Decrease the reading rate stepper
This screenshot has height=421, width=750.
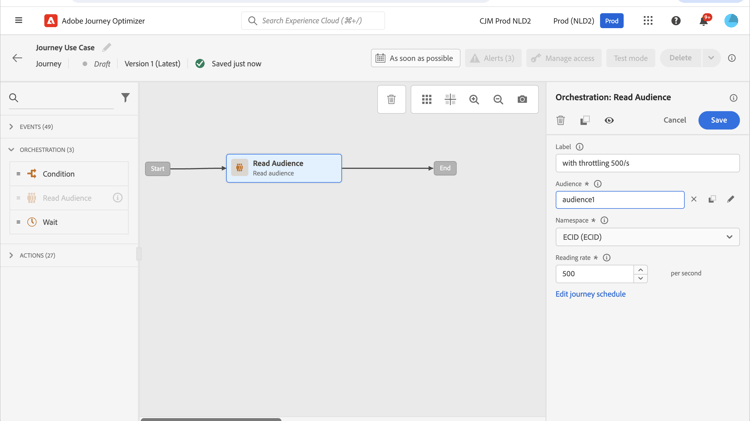pyautogui.click(x=640, y=278)
